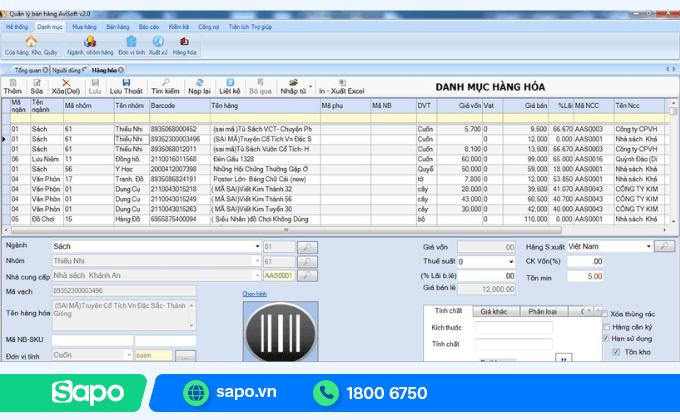680x420 pixels.
Task: Click the Nạp lại reload icon
Action: (x=199, y=87)
